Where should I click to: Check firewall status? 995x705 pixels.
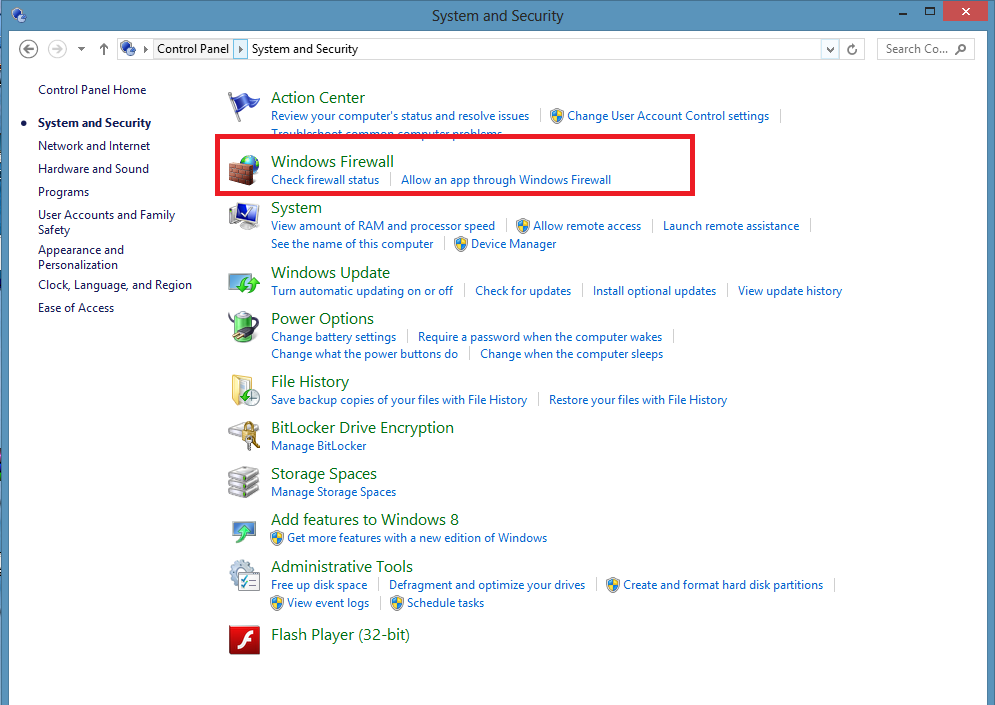click(325, 180)
